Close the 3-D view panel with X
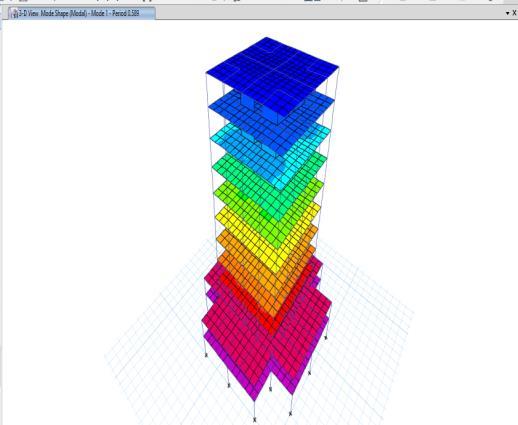This screenshot has width=518, height=425. (x=514, y=13)
